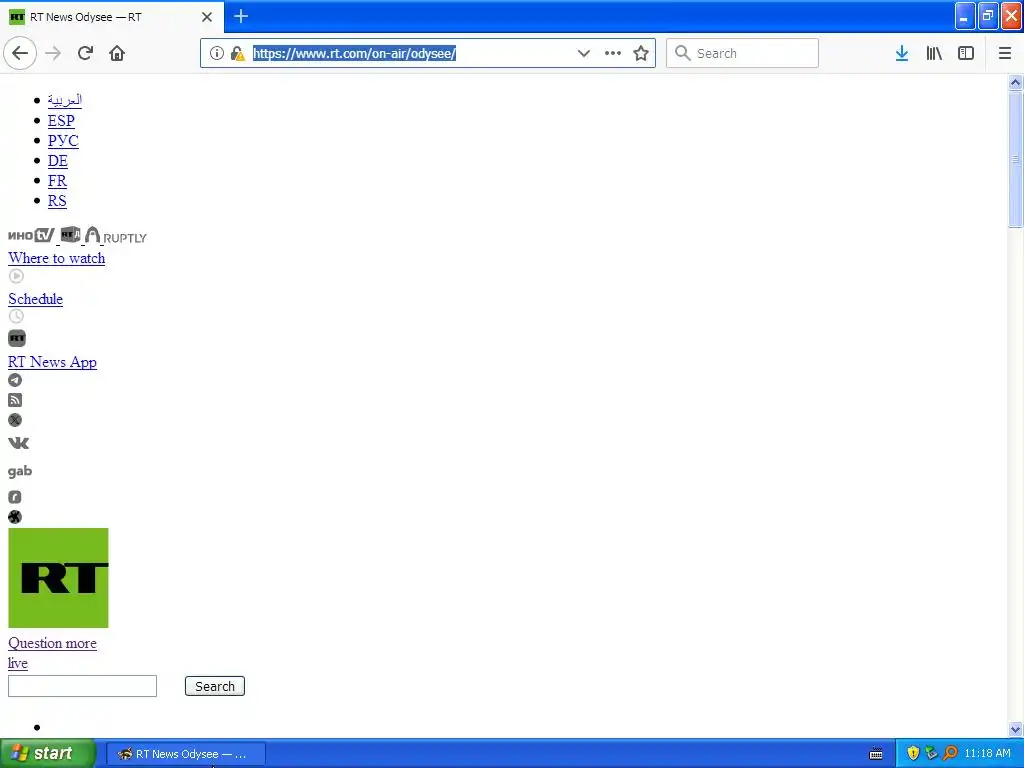The width and height of the screenshot is (1024, 768).
Task: Open the ИНОTV logo link
Action: (x=31, y=235)
